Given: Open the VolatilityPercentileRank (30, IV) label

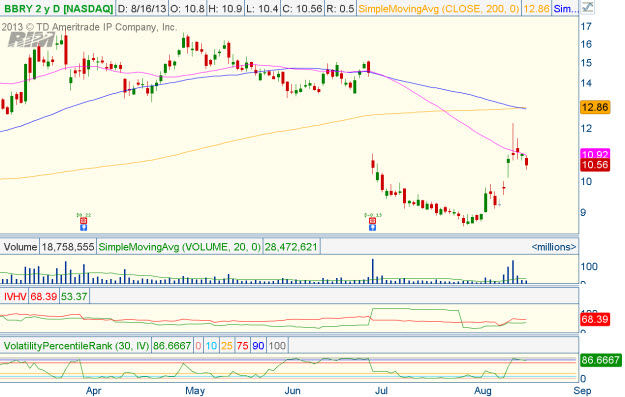Looking at the screenshot, I should (x=76, y=346).
